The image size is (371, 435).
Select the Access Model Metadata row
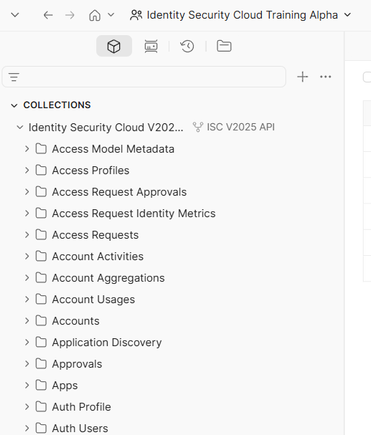(x=172, y=149)
